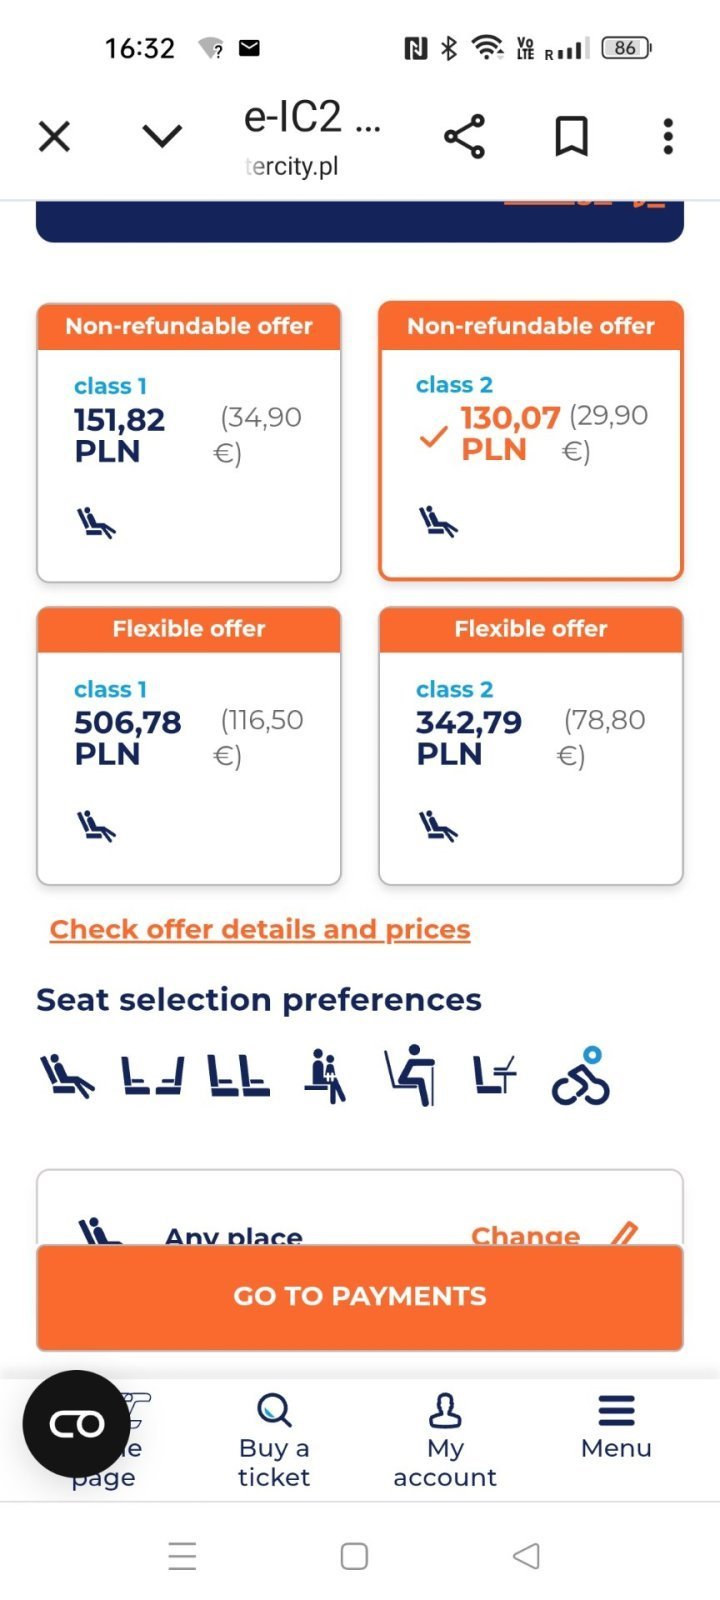
Task: Select class 1 flexible offer 506,78 PLN
Action: coord(189,746)
